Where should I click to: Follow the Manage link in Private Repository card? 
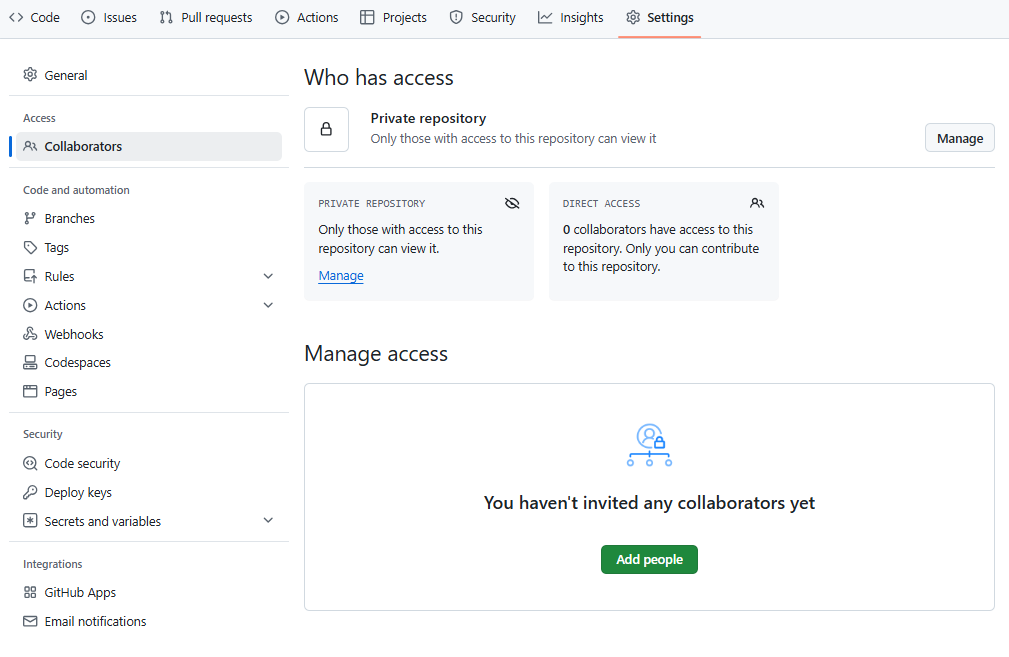(341, 276)
